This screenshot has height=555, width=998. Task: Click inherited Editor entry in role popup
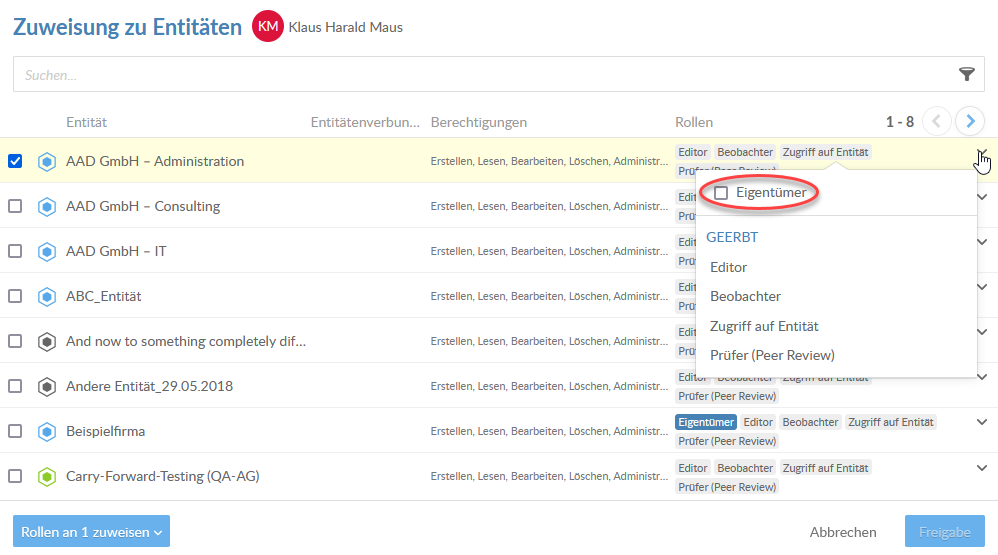[728, 267]
